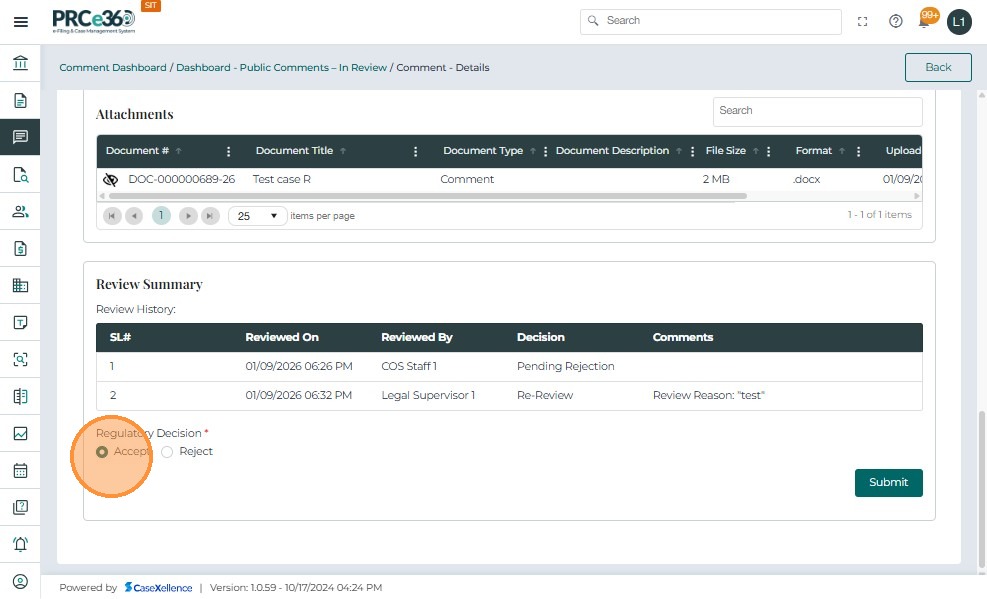Screen dimensions: 987x599
Task: Open Document # column options menu
Action: (228, 152)
